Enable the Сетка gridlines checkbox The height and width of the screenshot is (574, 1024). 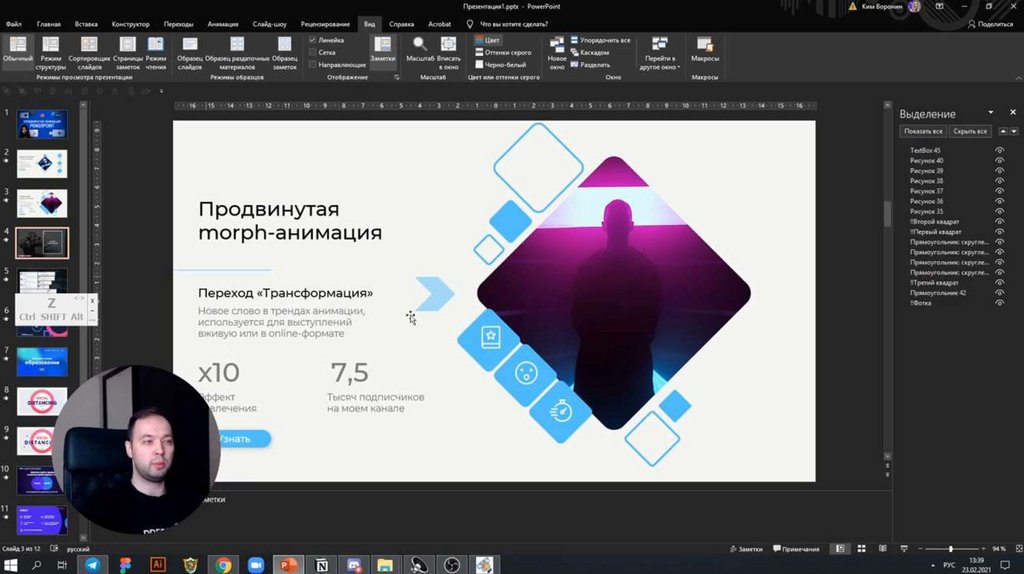coord(313,52)
